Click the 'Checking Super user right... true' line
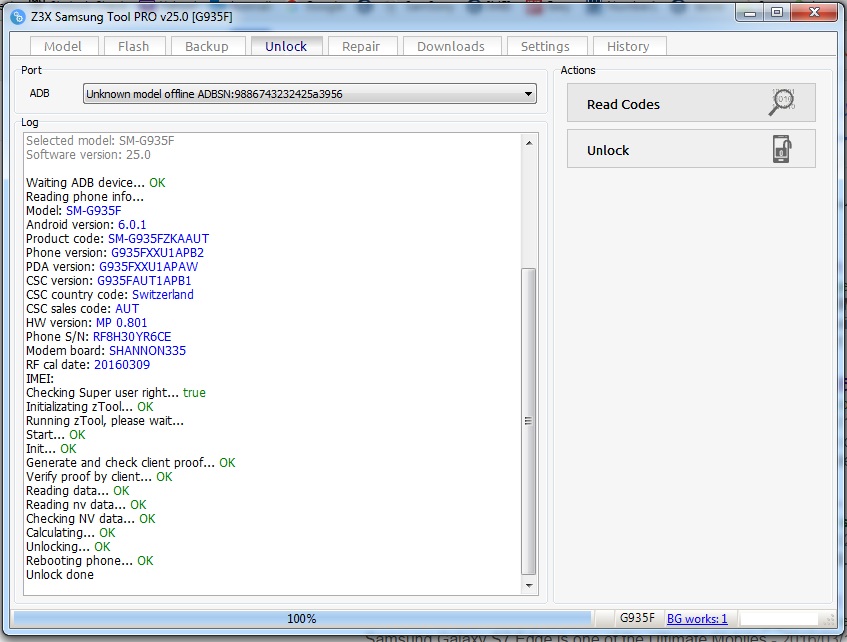Viewport: 847px width, 642px height. (x=116, y=393)
